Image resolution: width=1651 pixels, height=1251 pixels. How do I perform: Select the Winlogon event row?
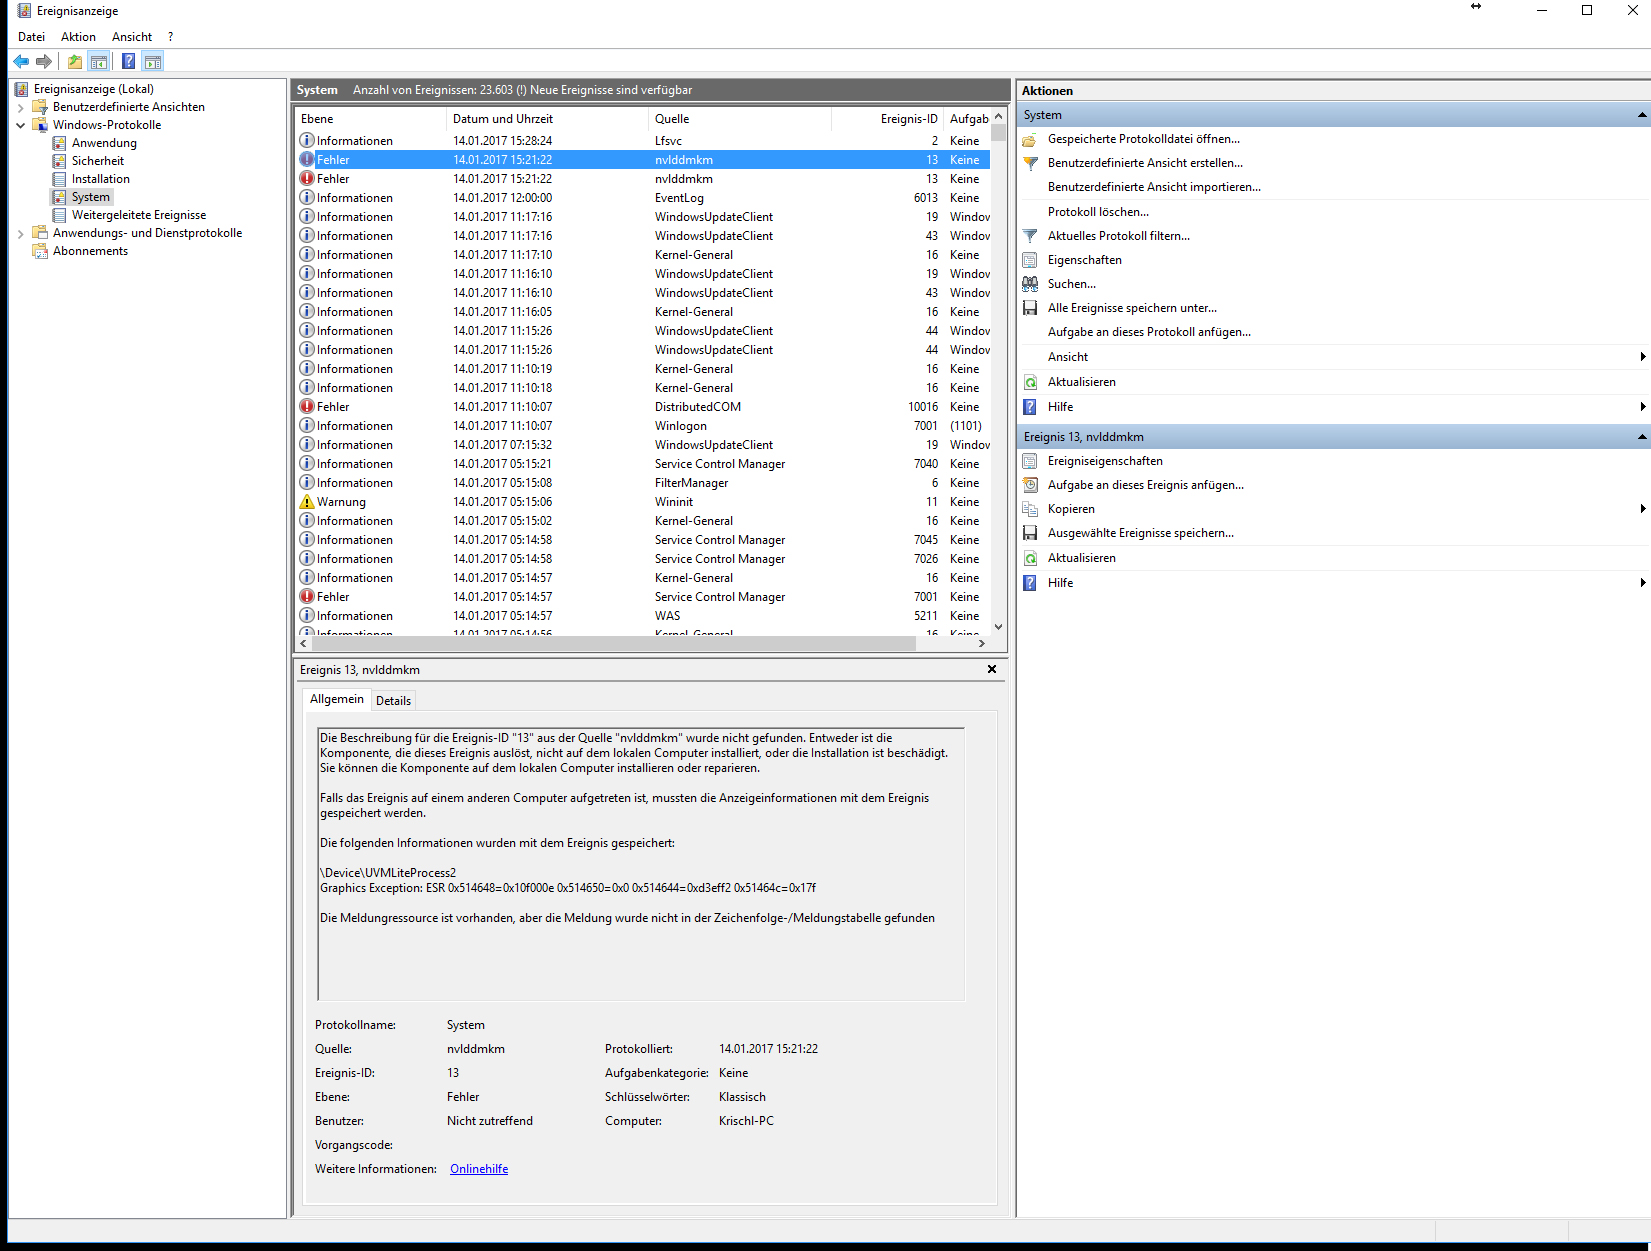coord(643,426)
